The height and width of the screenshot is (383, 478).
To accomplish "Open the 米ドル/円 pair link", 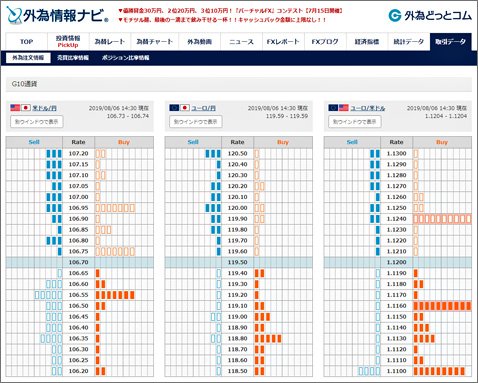I will pyautogui.click(x=44, y=108).
